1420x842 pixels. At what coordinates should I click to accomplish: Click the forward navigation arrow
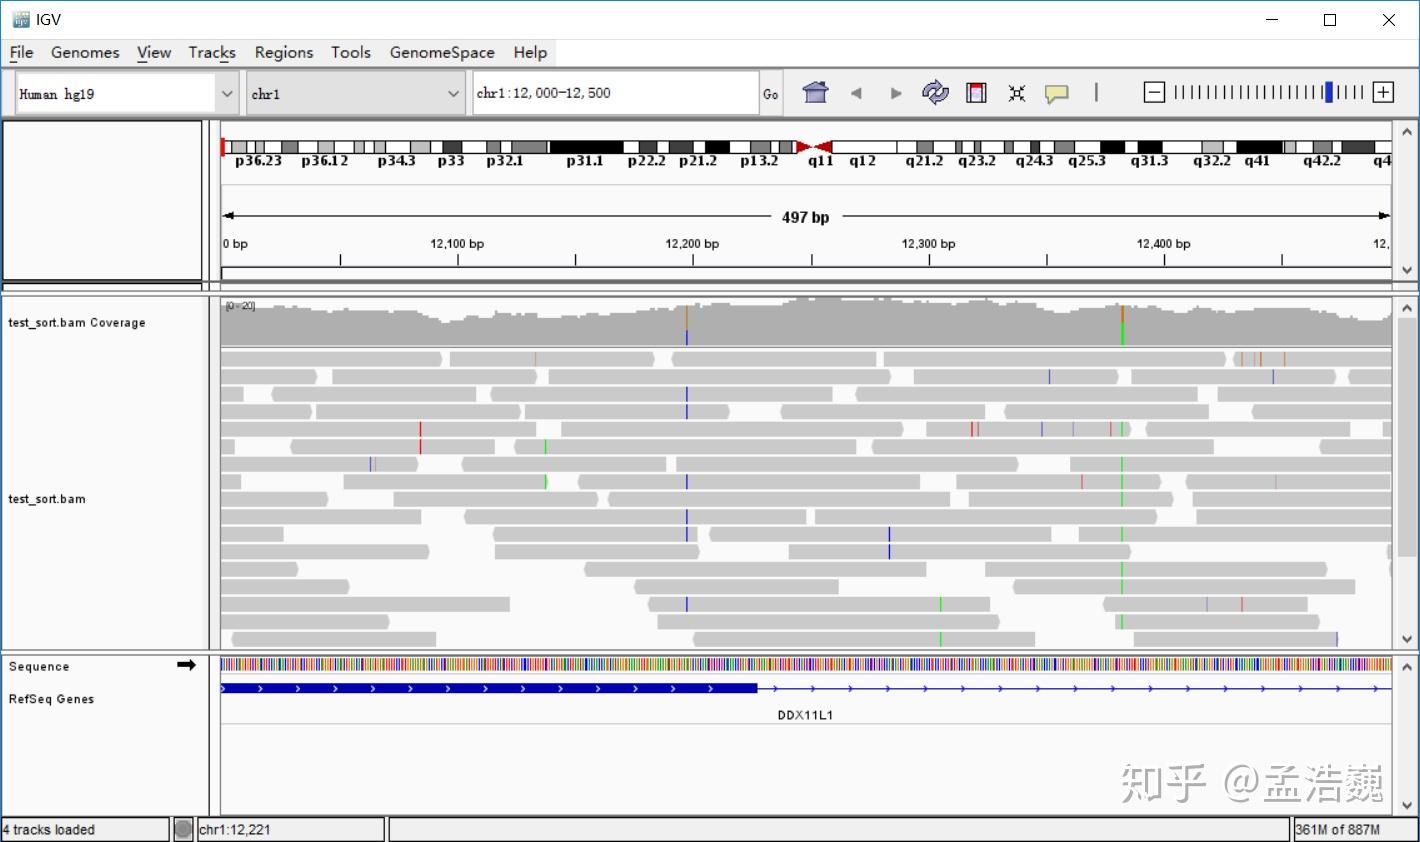pos(895,92)
